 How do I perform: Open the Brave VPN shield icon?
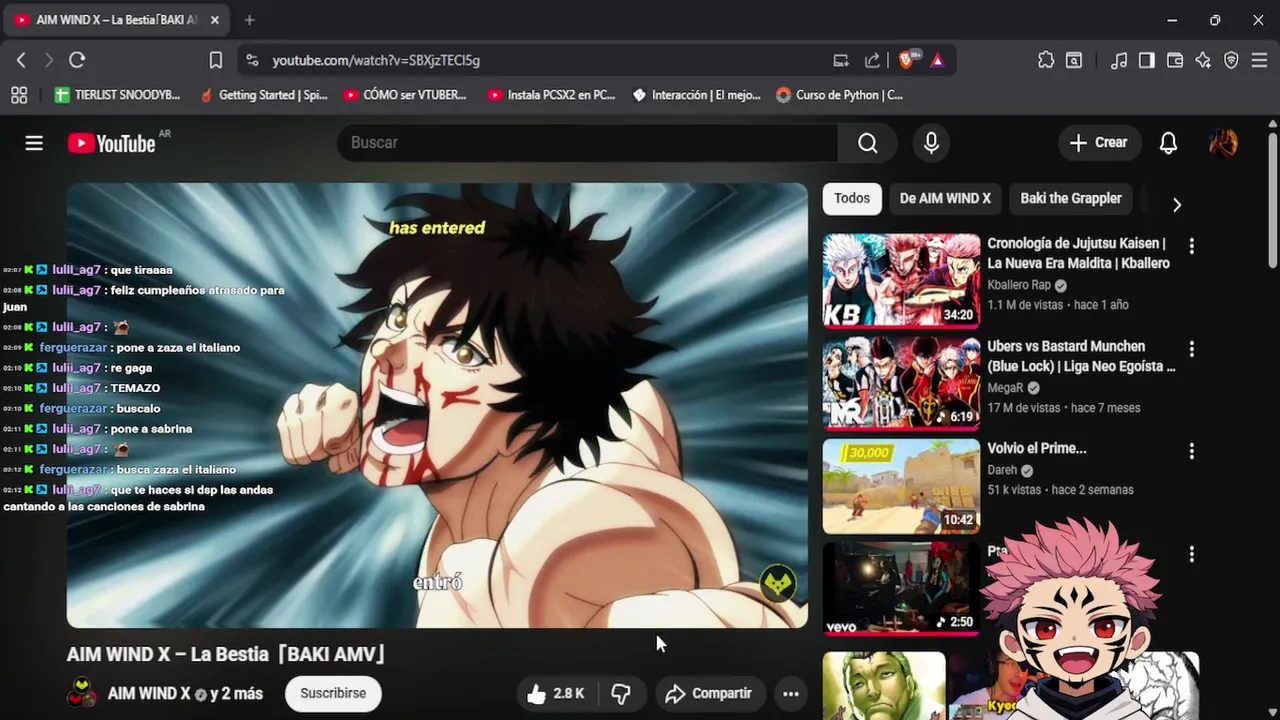point(1231,60)
